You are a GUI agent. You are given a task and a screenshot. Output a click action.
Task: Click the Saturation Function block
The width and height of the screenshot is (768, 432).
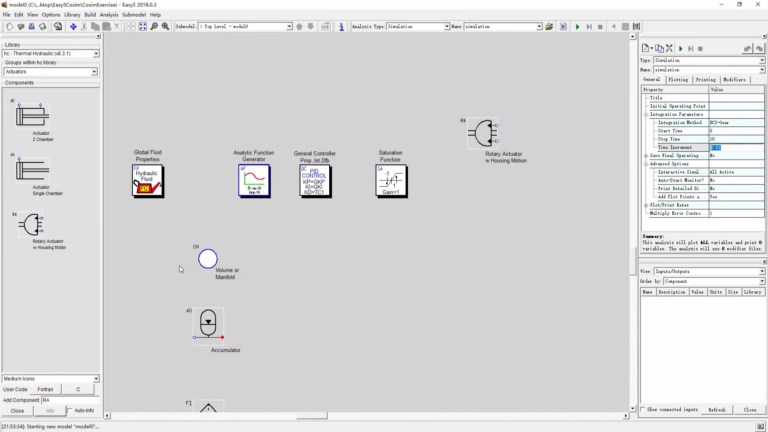(391, 181)
